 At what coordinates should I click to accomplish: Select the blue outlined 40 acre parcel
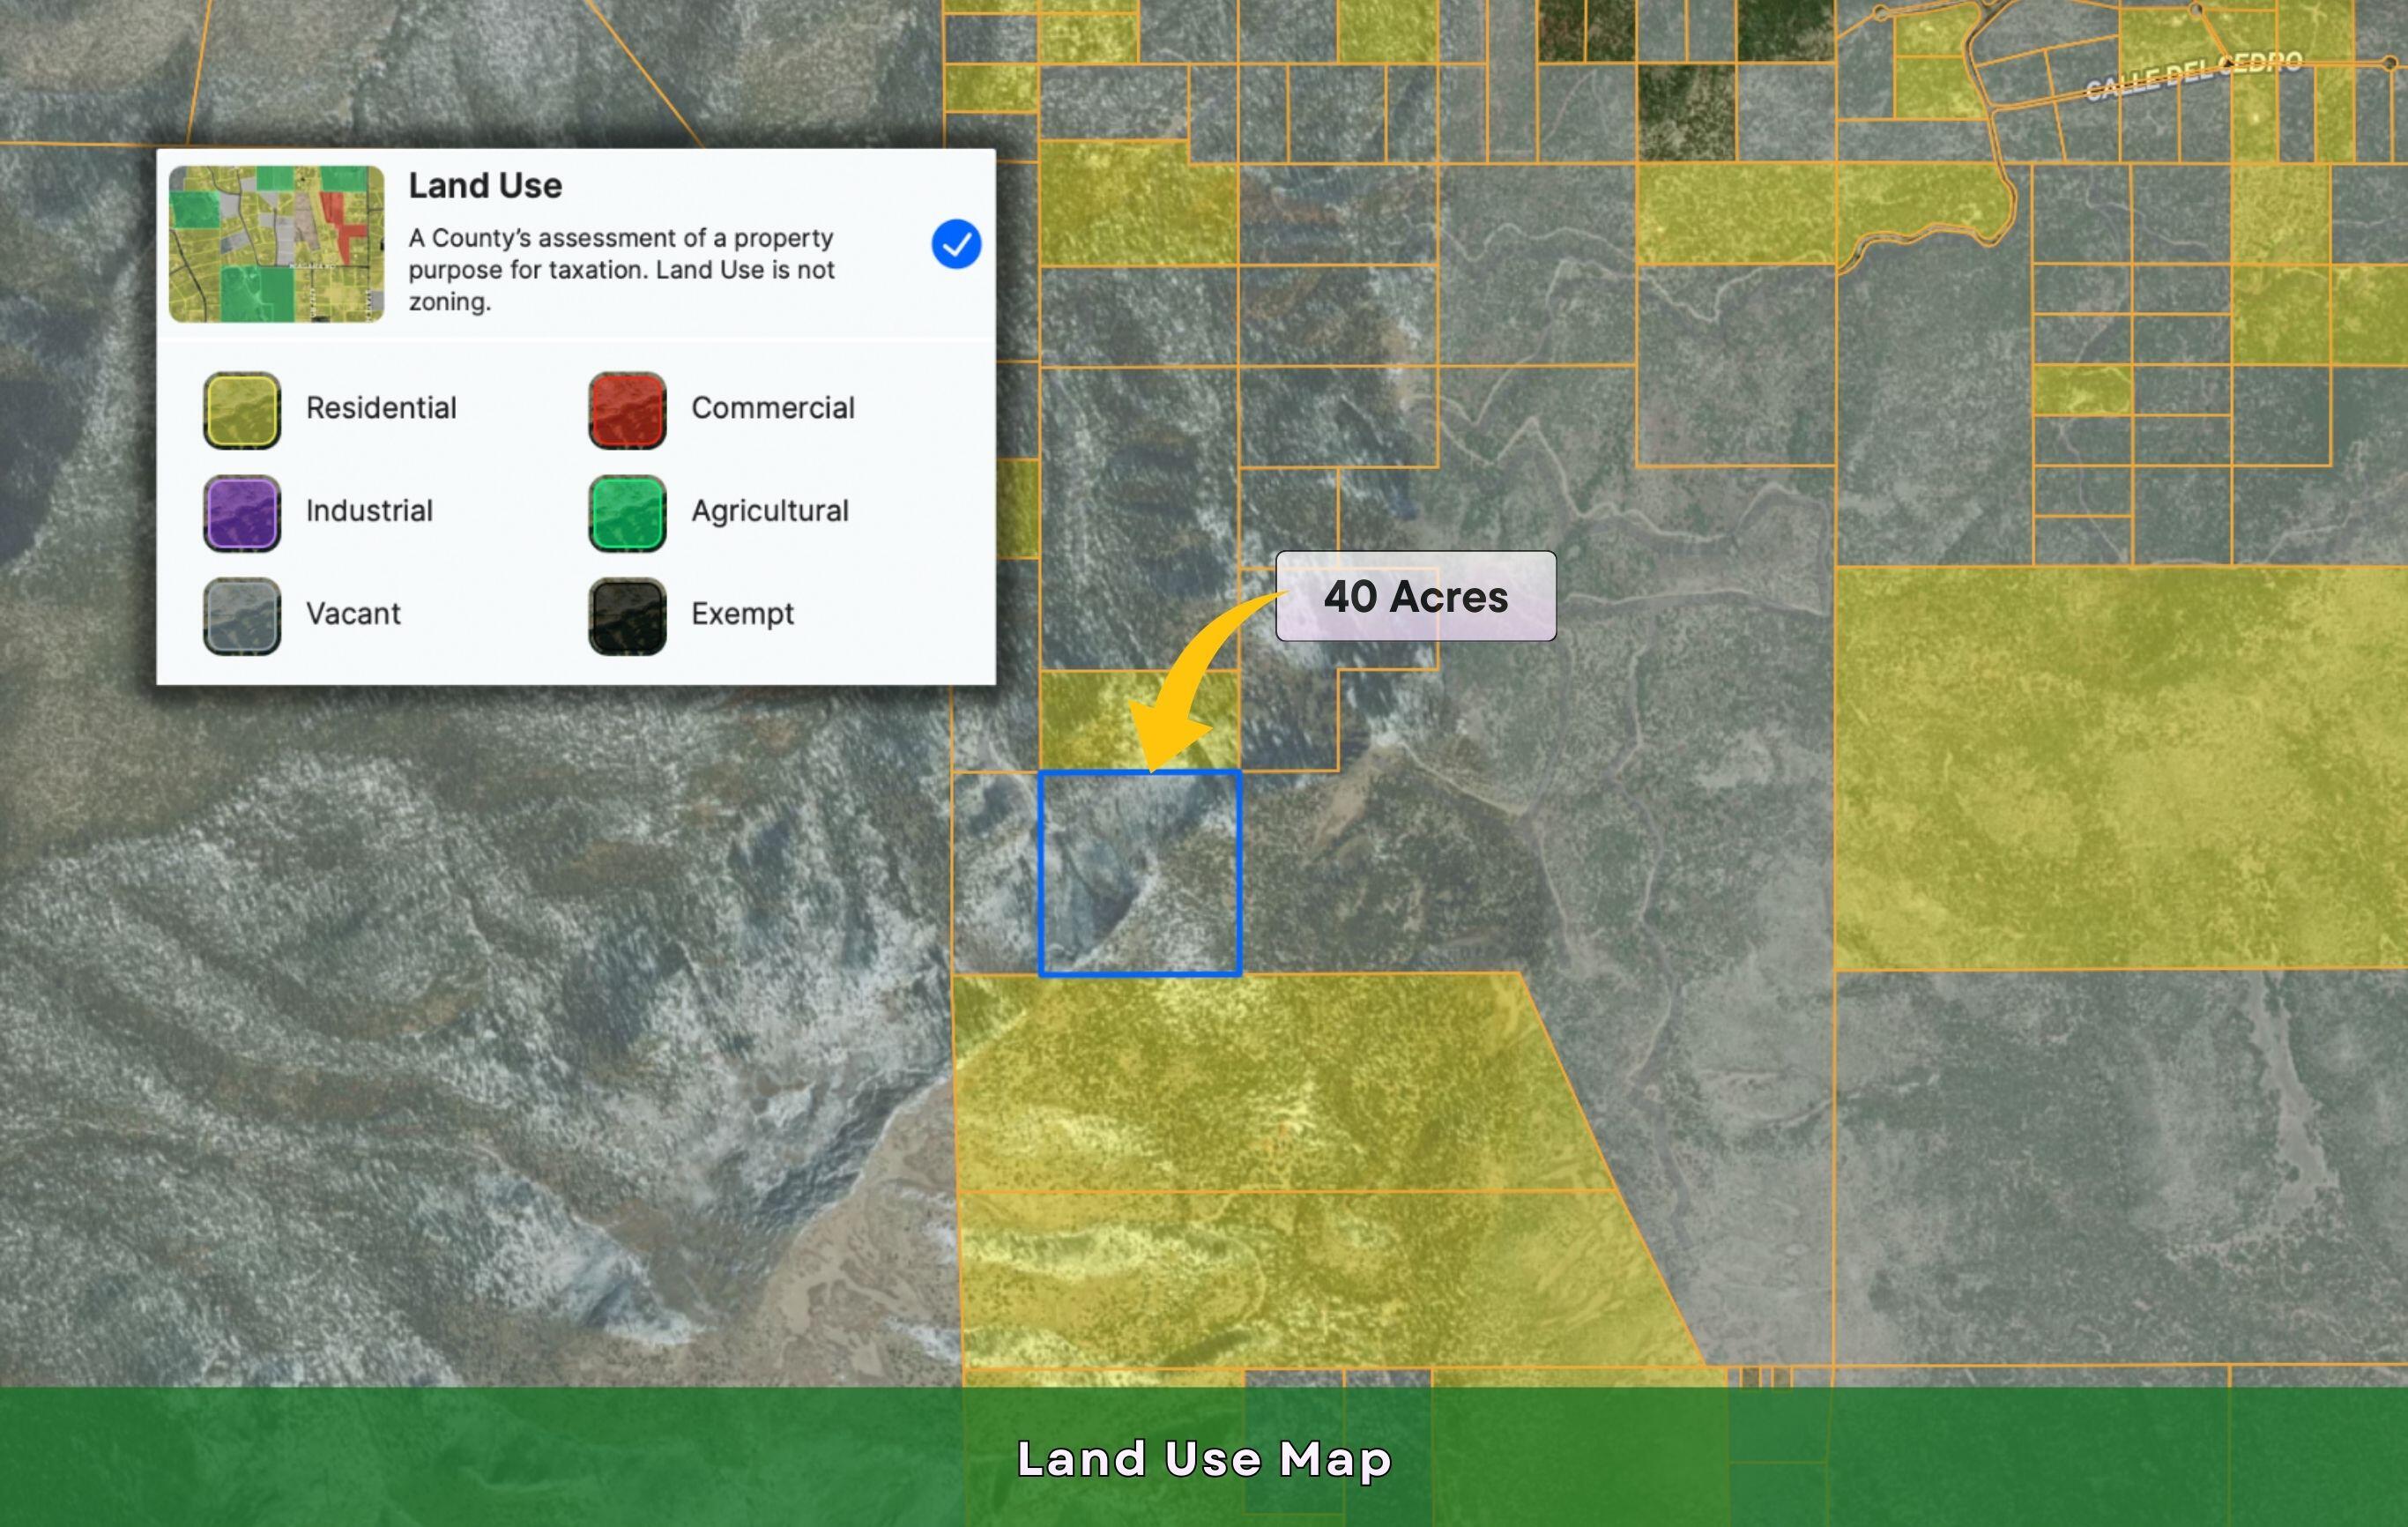tap(1140, 873)
